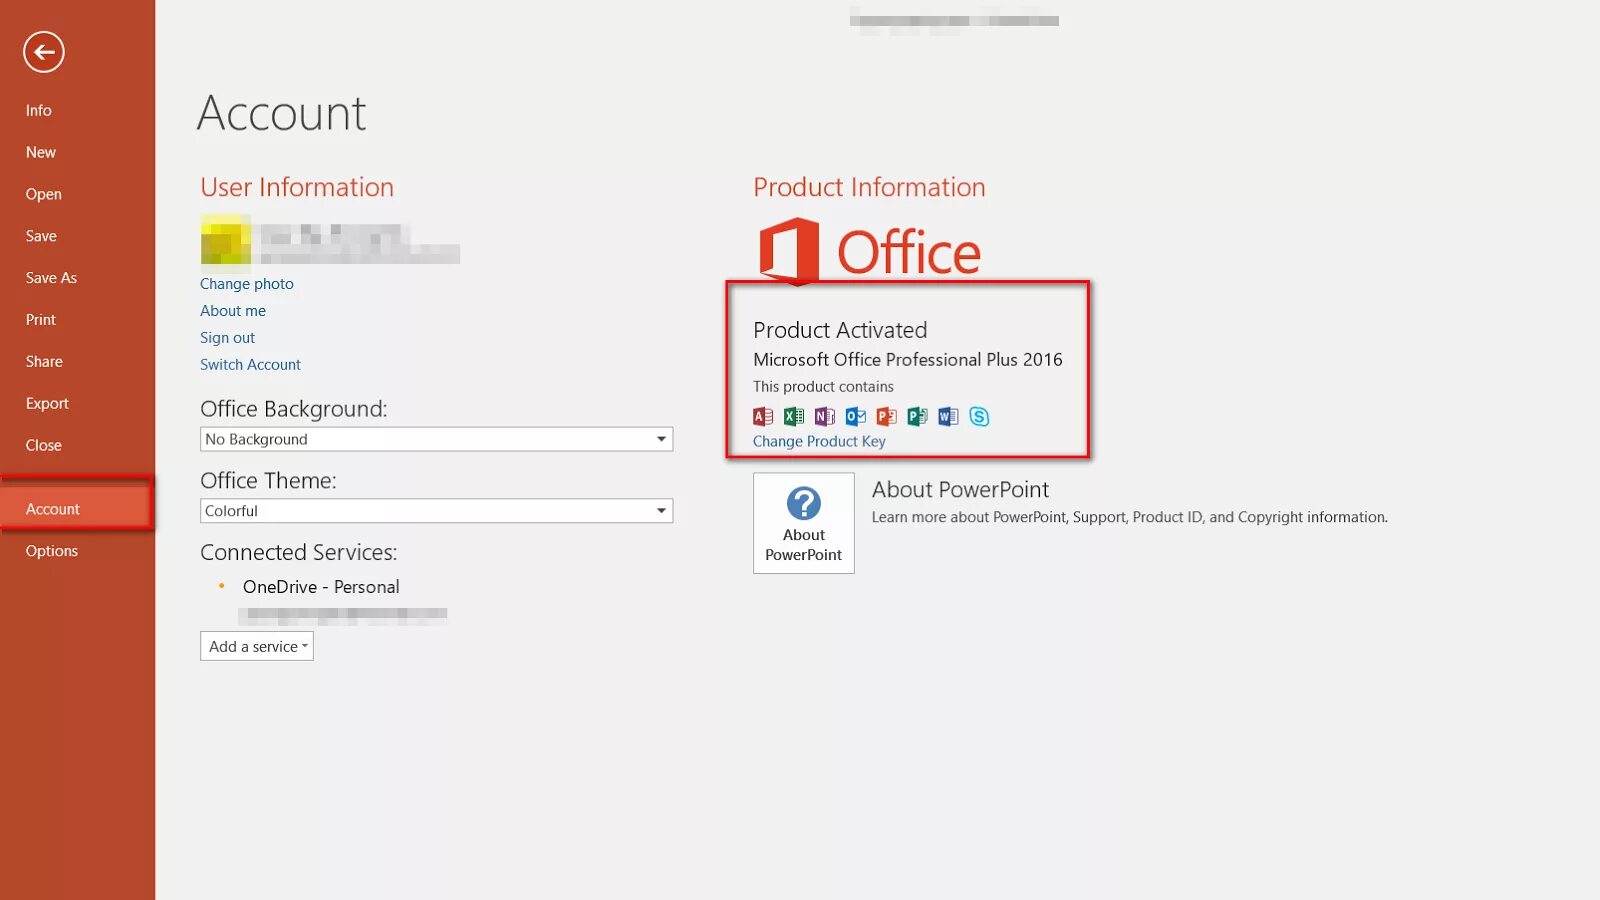Click the Skype app icon
The height and width of the screenshot is (900, 1600).
[x=980, y=416]
